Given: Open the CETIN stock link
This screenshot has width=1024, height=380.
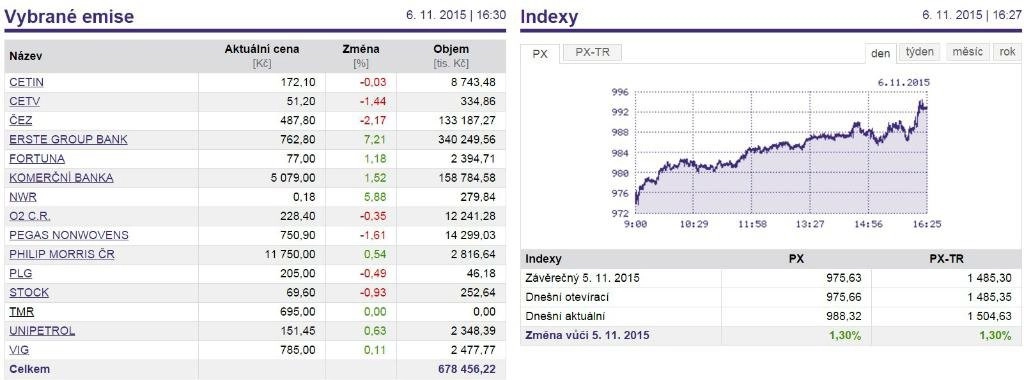Looking at the screenshot, I should (x=27, y=82).
